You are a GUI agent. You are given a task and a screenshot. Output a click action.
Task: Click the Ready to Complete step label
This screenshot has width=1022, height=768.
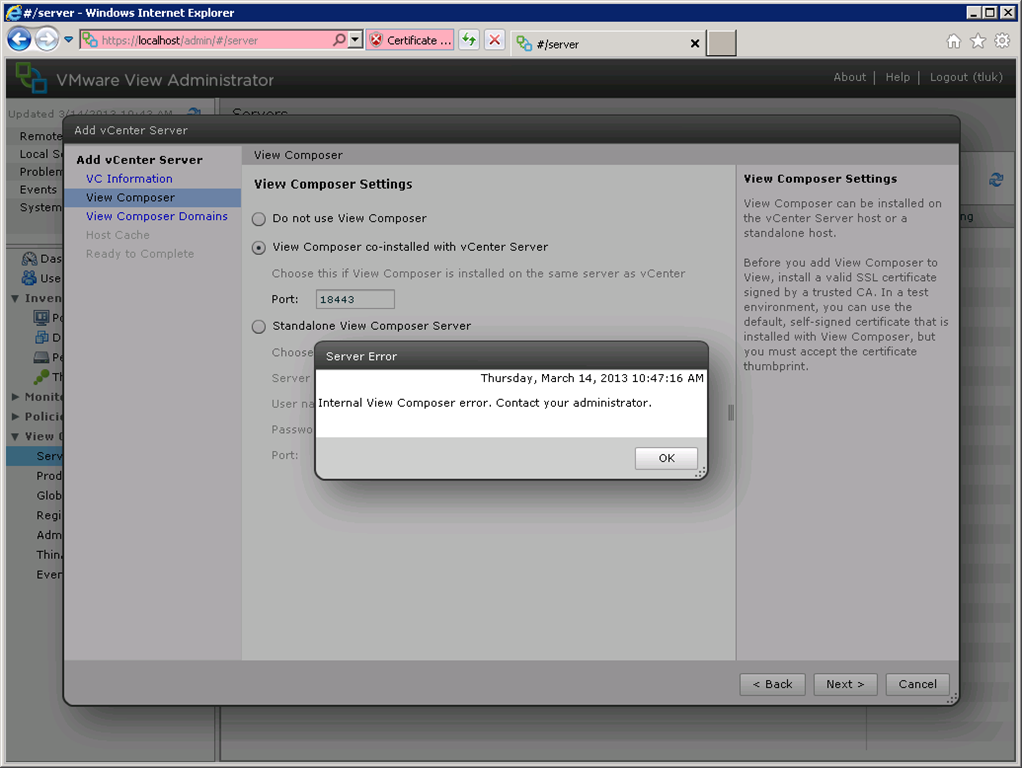tap(139, 254)
